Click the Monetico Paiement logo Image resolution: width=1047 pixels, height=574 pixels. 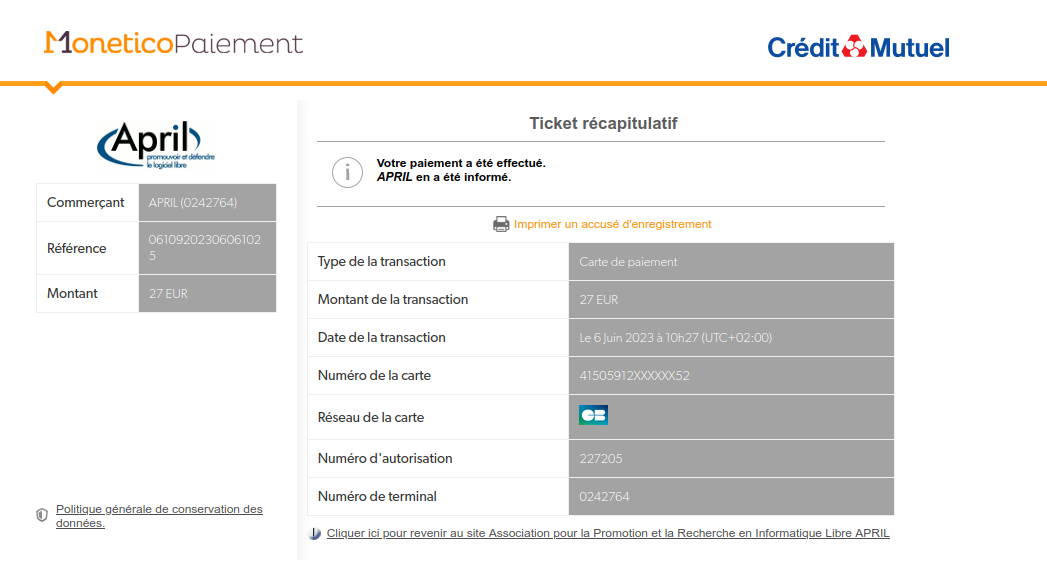[x=173, y=43]
